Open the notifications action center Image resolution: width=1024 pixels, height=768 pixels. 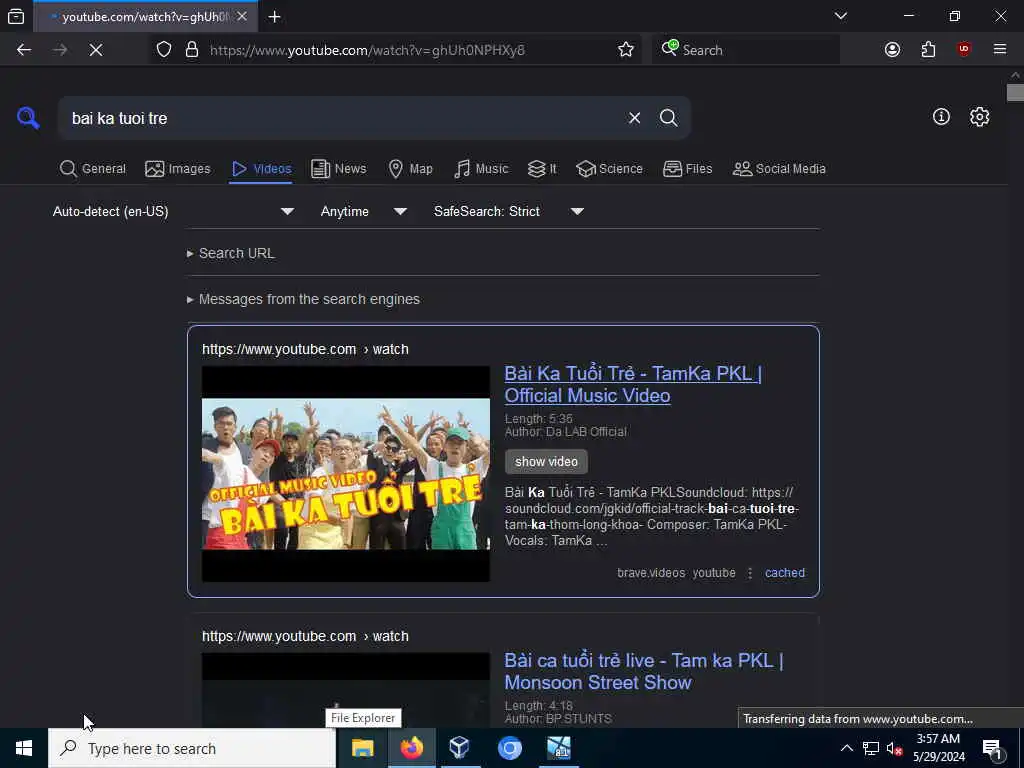tap(993, 748)
